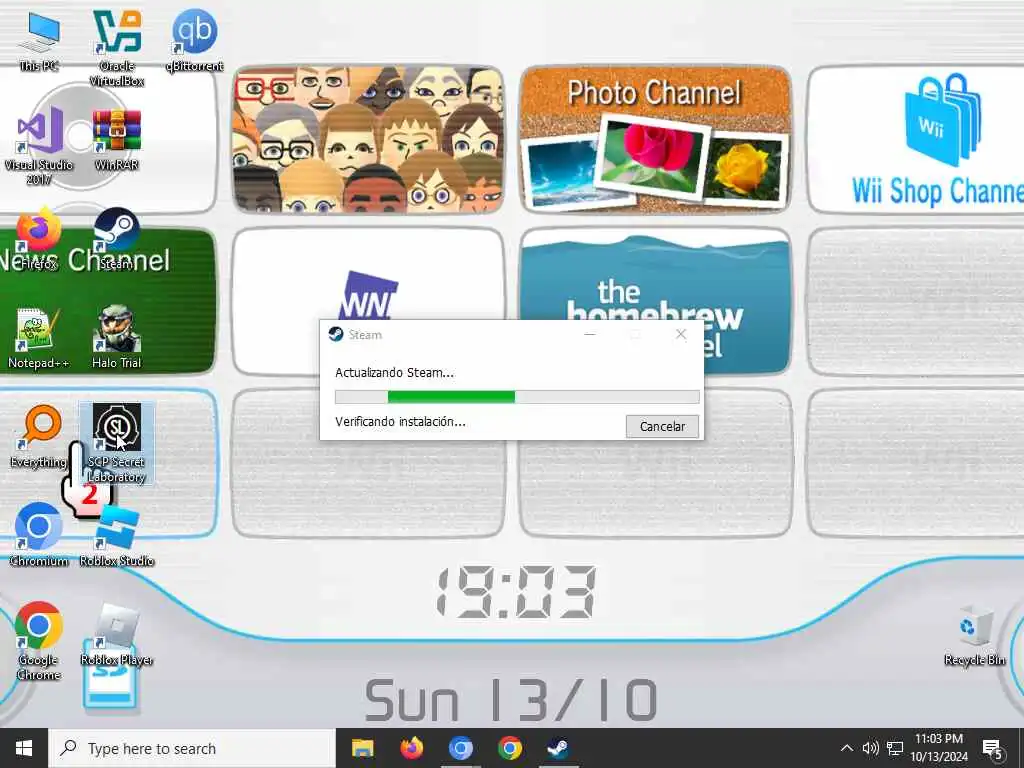Switch to Firefox in the taskbar
The width and height of the screenshot is (1024, 768).
411,748
